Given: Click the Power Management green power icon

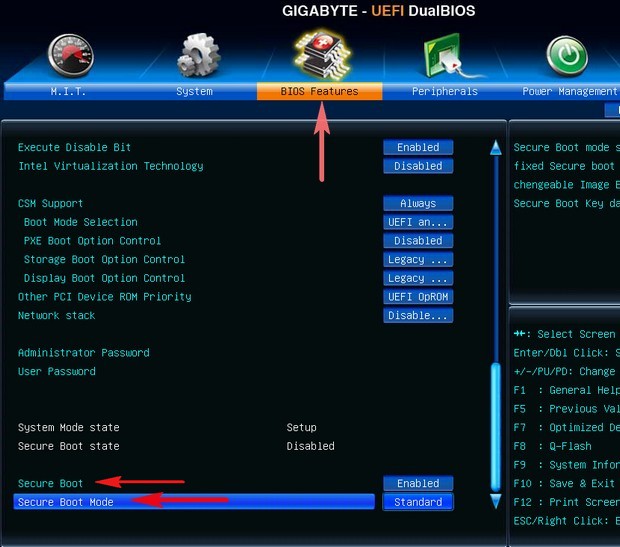Looking at the screenshot, I should (567, 56).
